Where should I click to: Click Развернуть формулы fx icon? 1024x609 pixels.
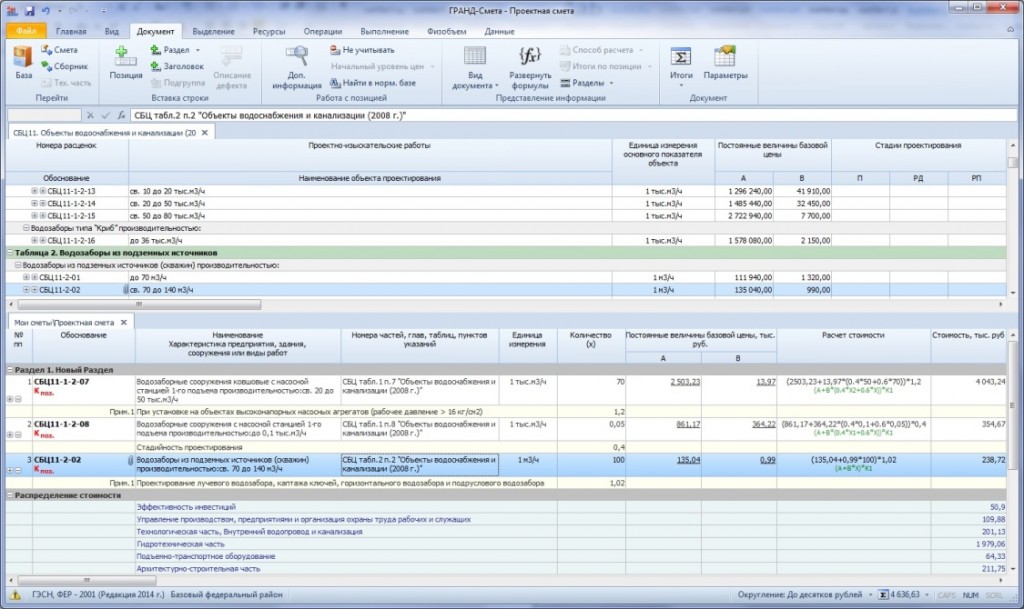(x=530, y=55)
